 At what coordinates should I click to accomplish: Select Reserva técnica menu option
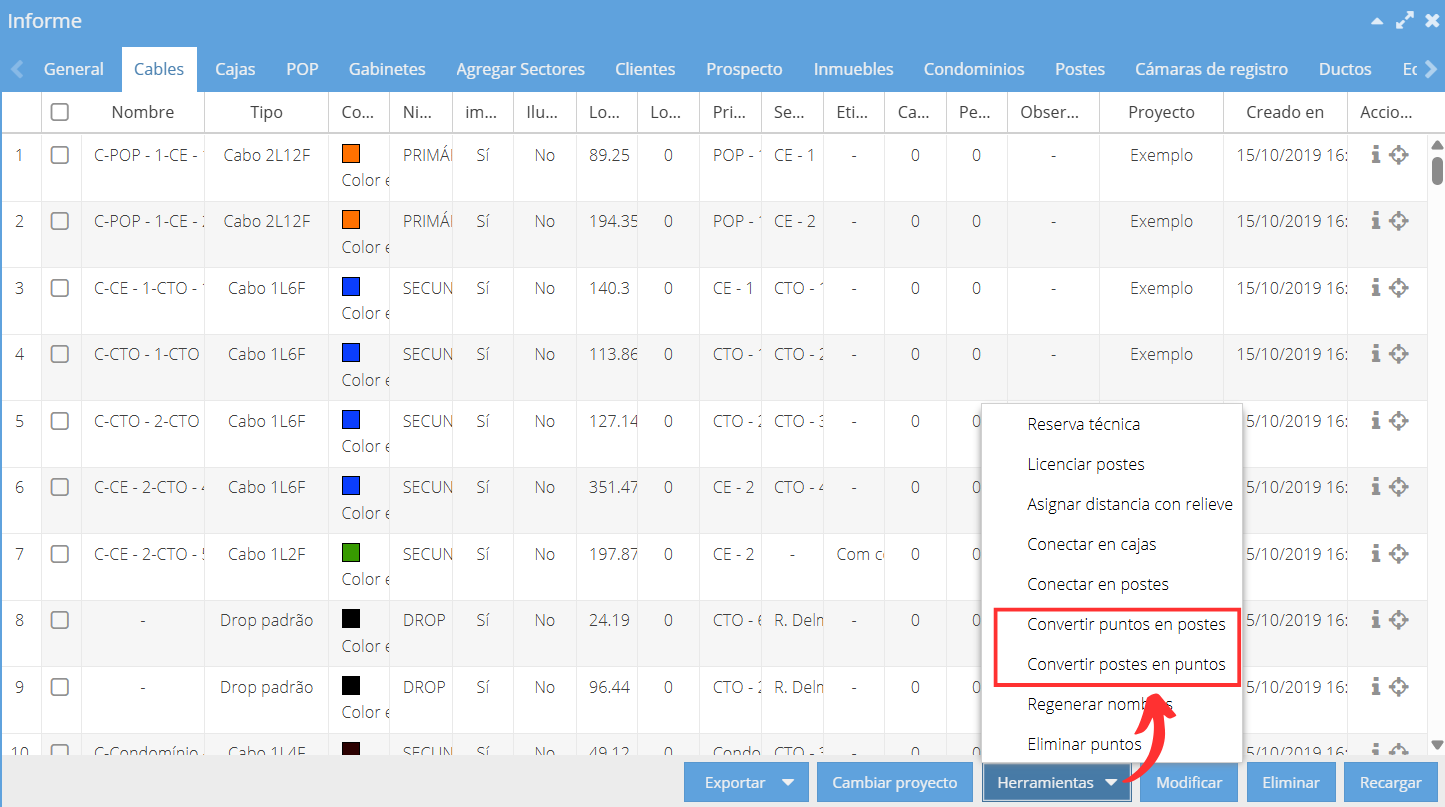pos(1112,424)
